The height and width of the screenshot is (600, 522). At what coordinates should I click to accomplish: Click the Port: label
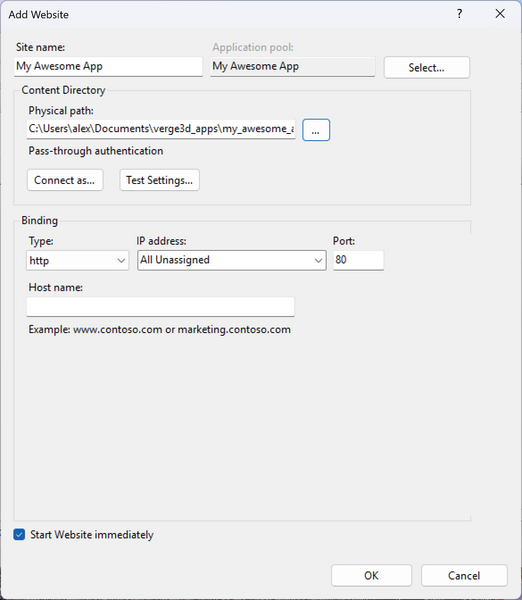[344, 241]
